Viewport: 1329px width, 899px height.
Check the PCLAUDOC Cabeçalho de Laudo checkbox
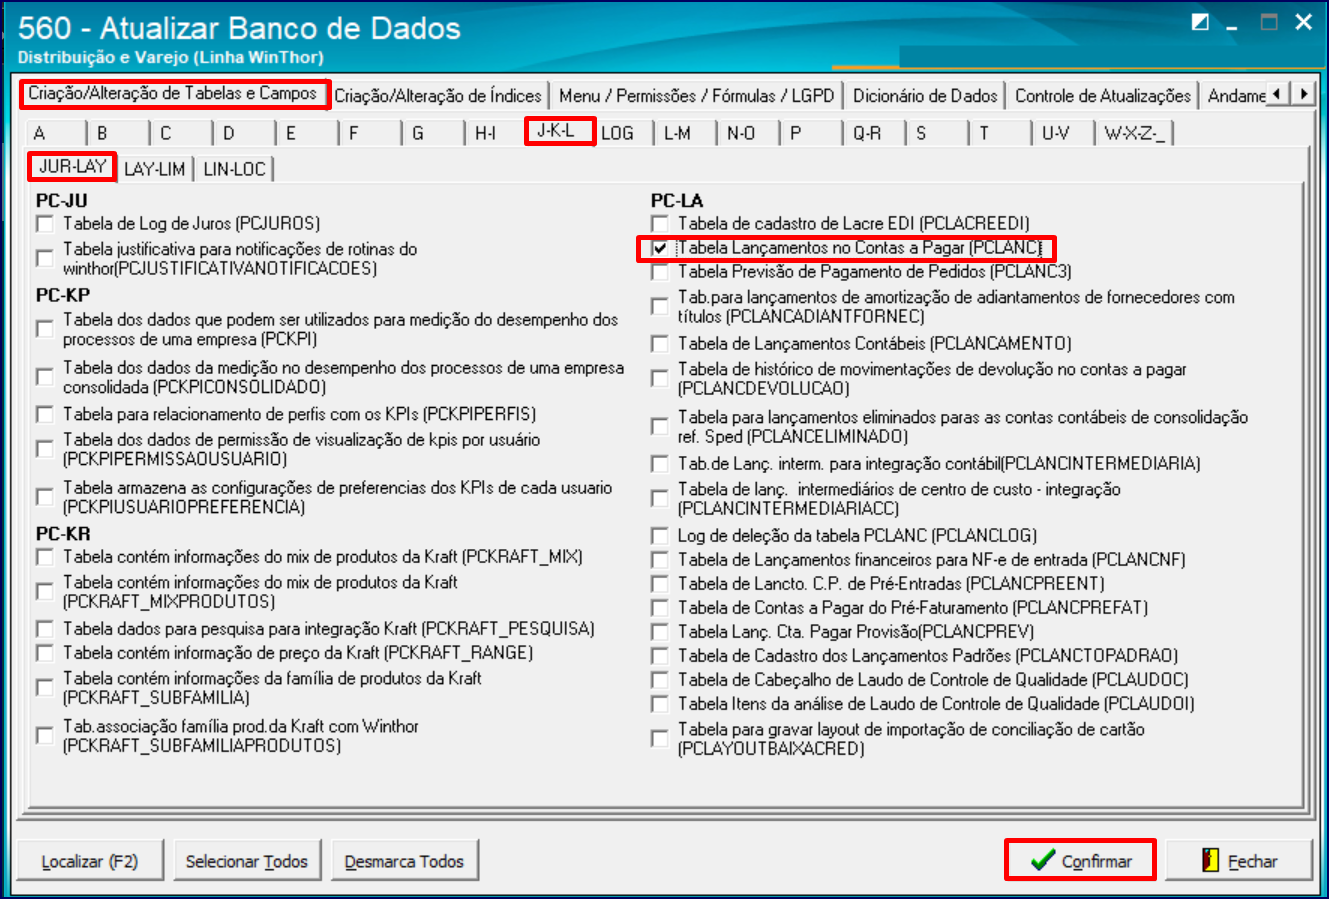pyautogui.click(x=660, y=680)
